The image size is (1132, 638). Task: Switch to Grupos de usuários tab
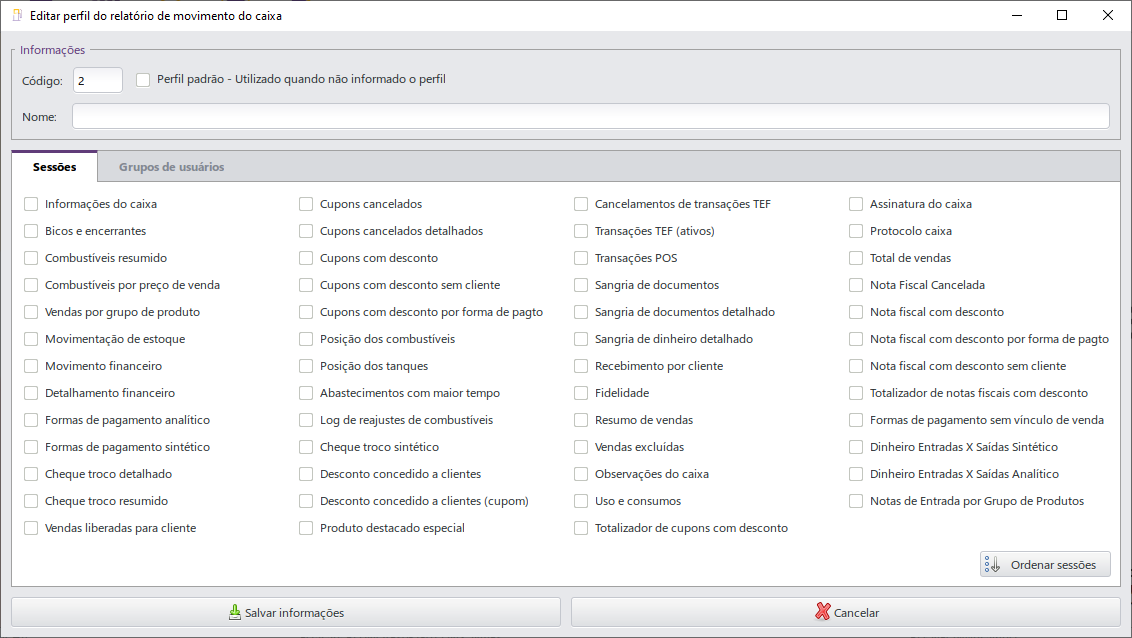point(171,167)
